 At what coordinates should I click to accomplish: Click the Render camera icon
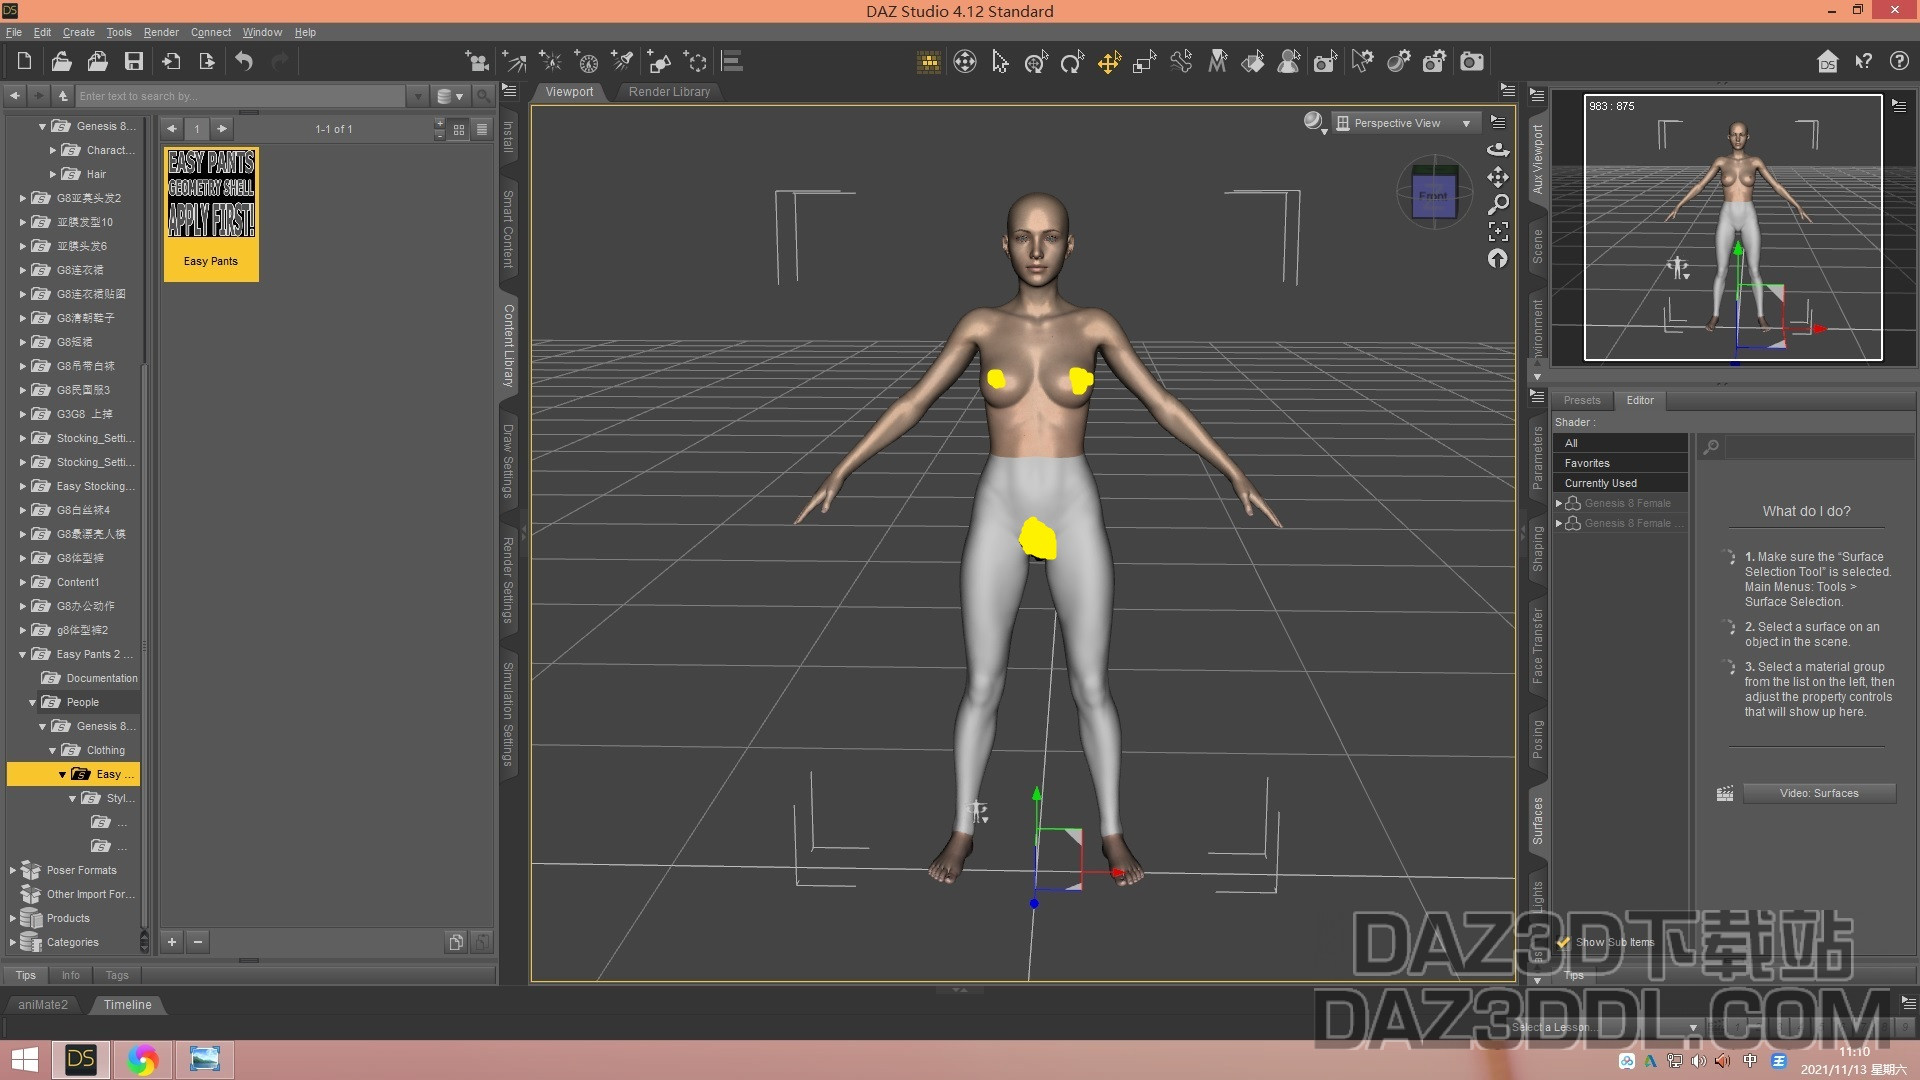pyautogui.click(x=1472, y=62)
